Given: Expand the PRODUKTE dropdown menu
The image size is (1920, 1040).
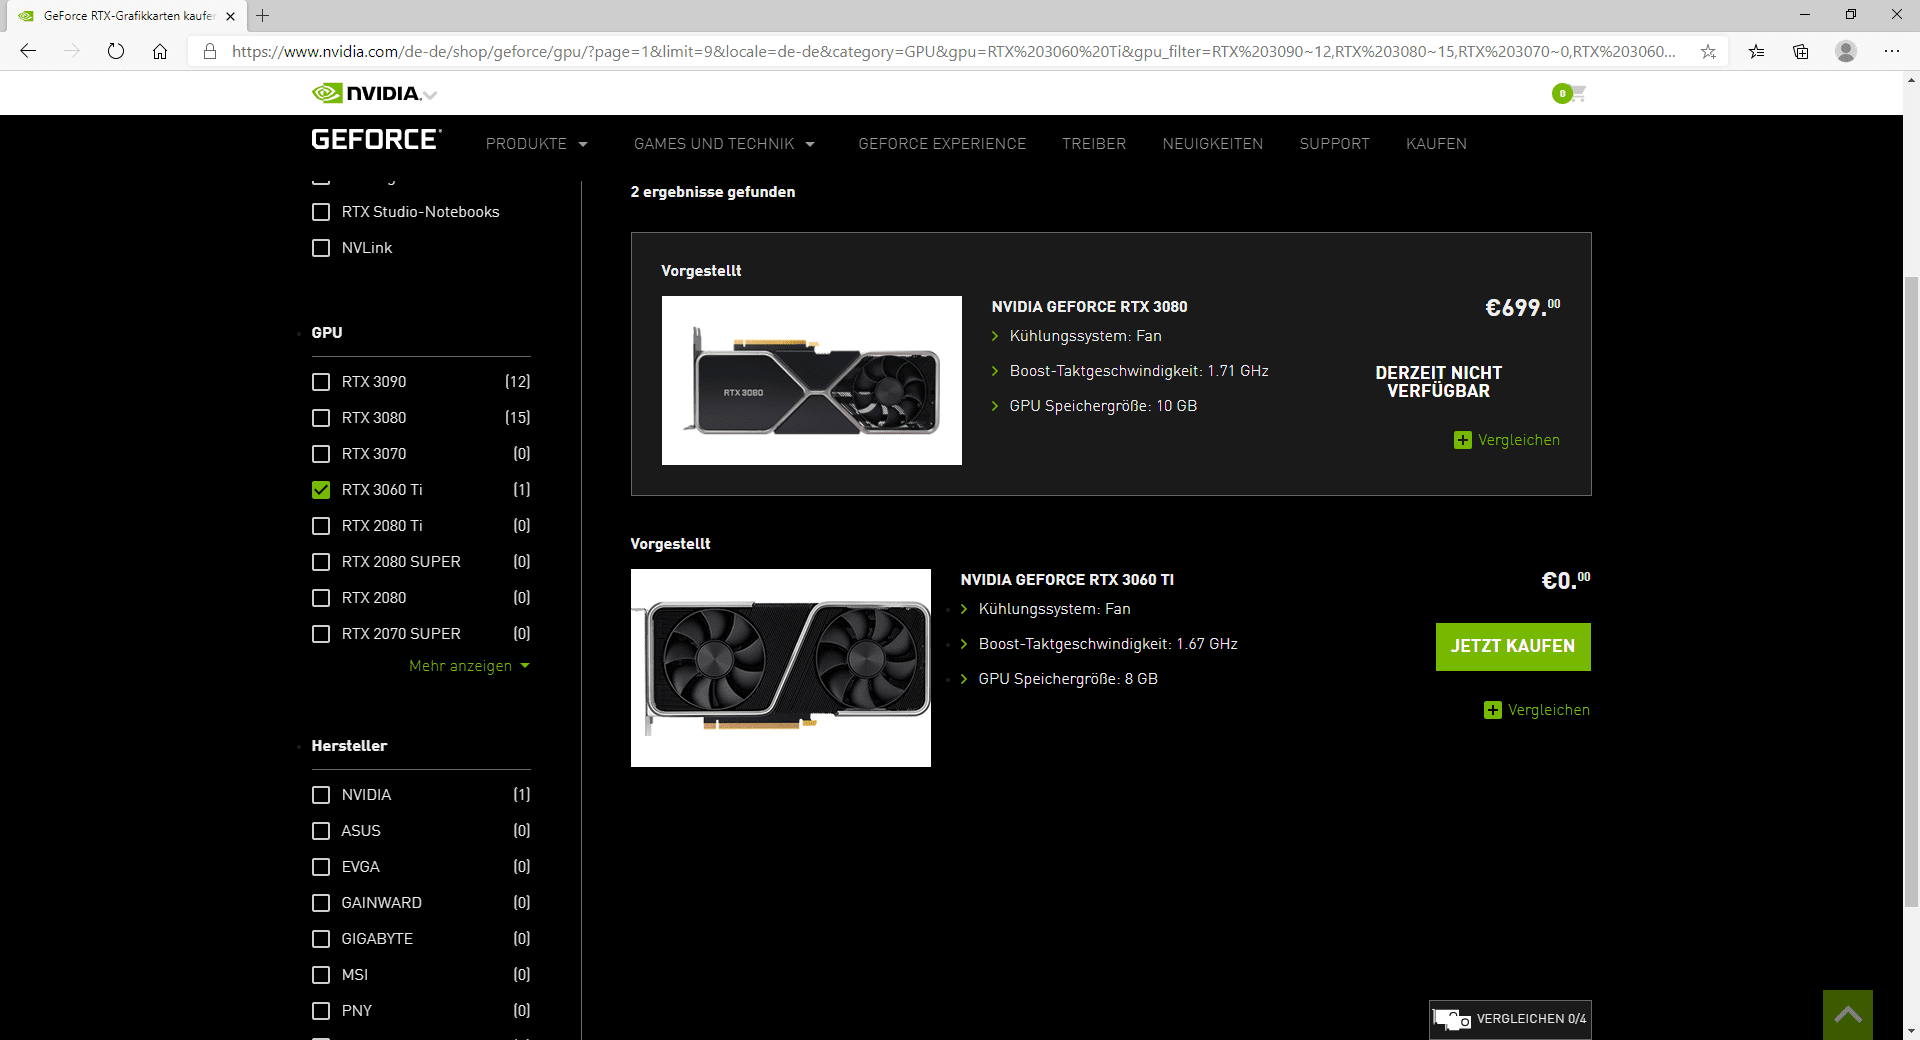Looking at the screenshot, I should tap(536, 144).
